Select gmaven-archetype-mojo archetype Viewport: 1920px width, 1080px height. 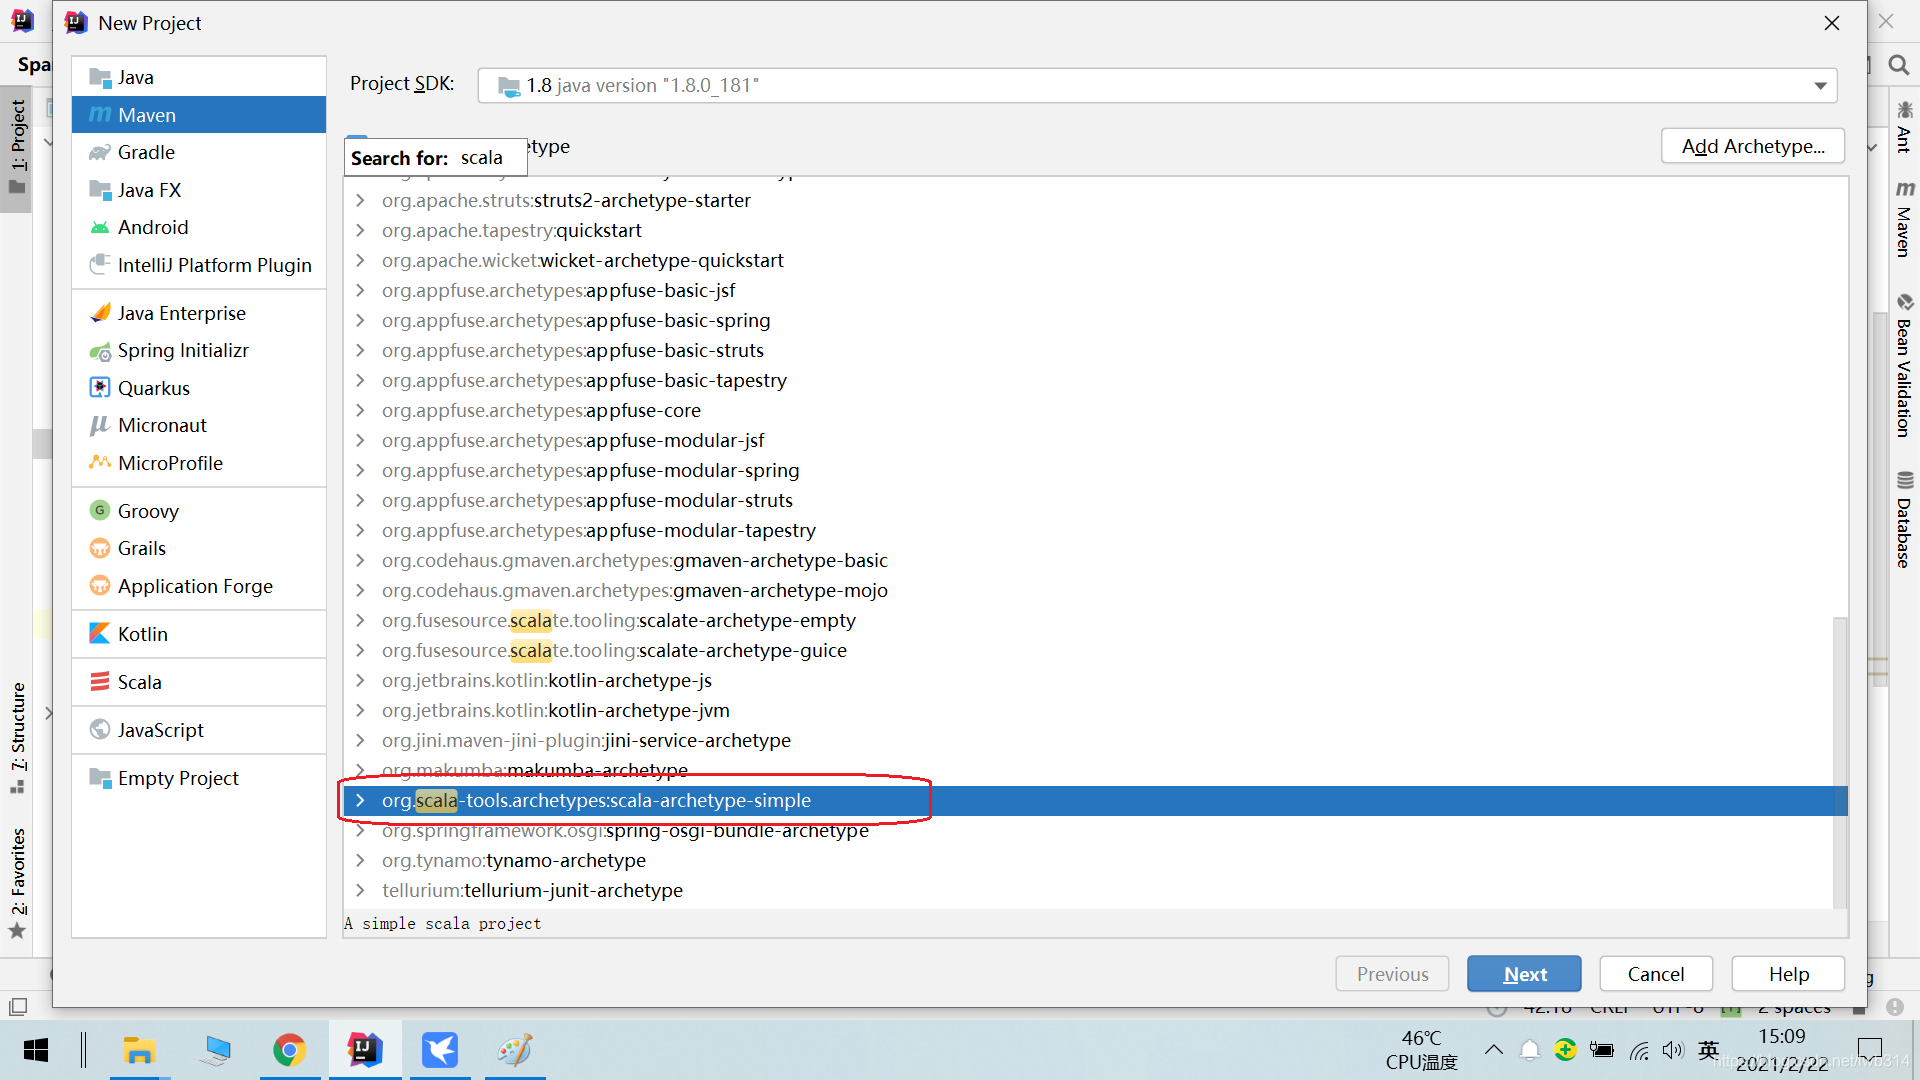(634, 590)
